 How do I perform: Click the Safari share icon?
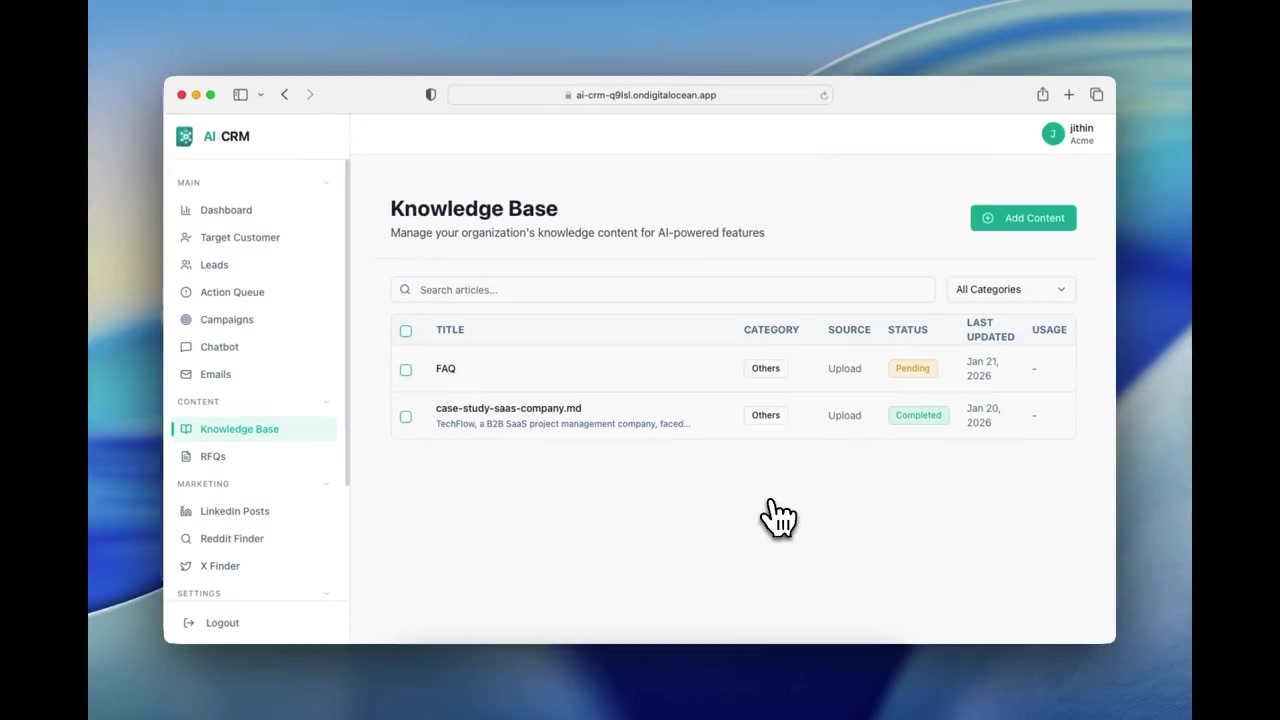[x=1042, y=95]
